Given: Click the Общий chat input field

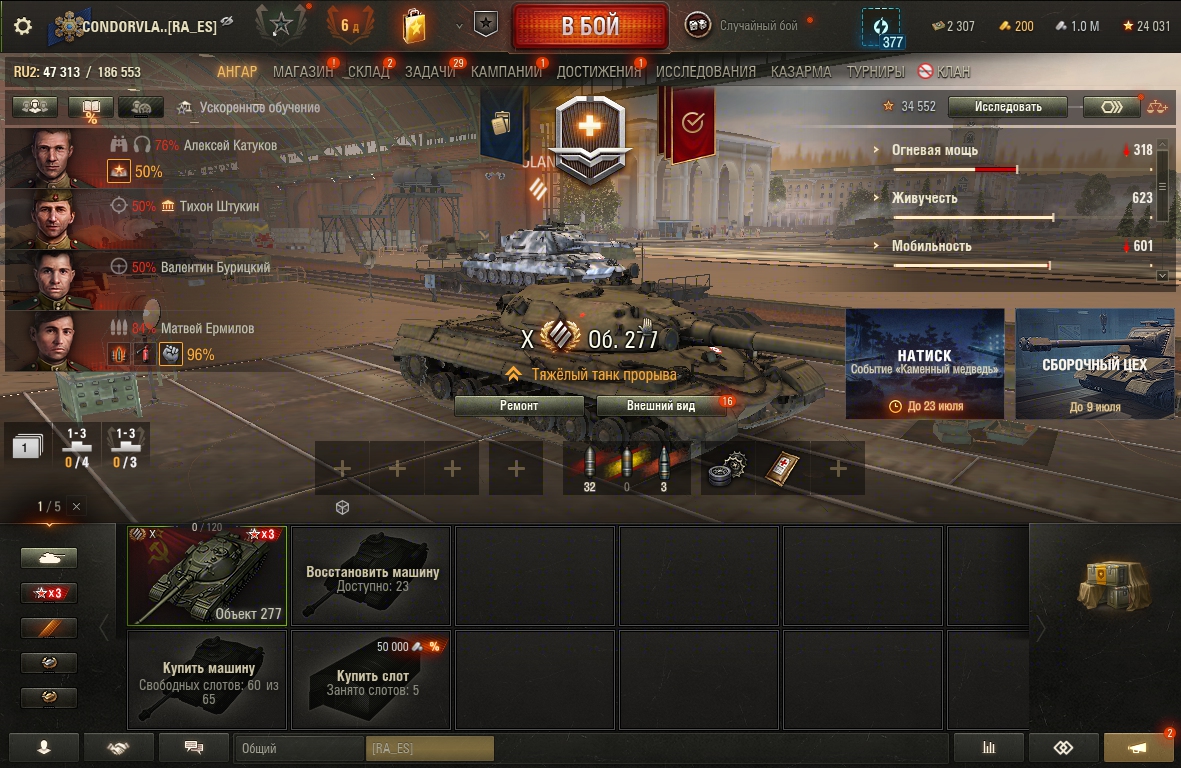Looking at the screenshot, I should [x=299, y=748].
